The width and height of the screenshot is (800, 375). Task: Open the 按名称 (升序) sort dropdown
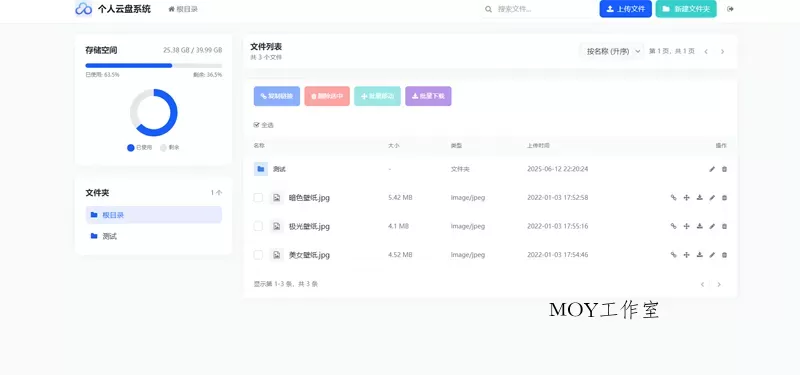coord(613,52)
